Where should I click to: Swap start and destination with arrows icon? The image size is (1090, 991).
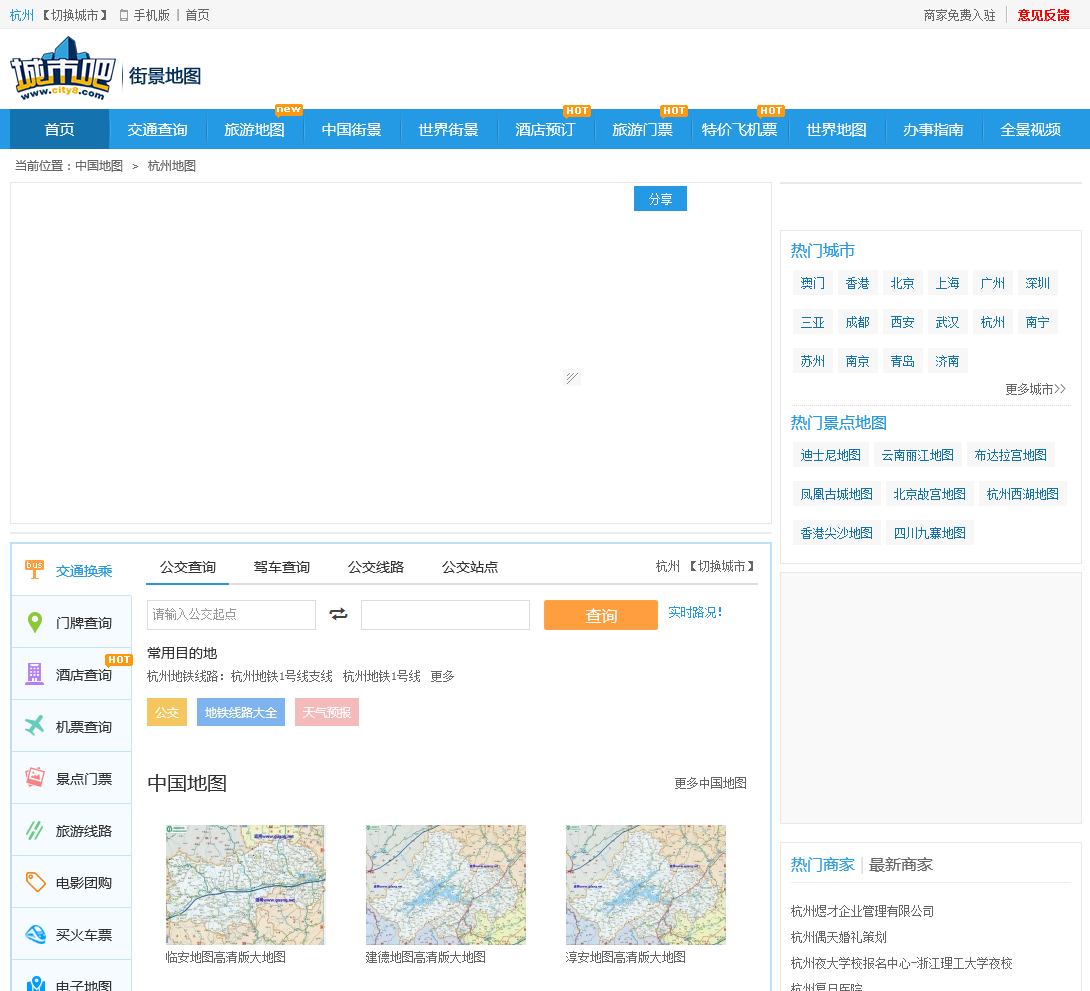coord(339,614)
